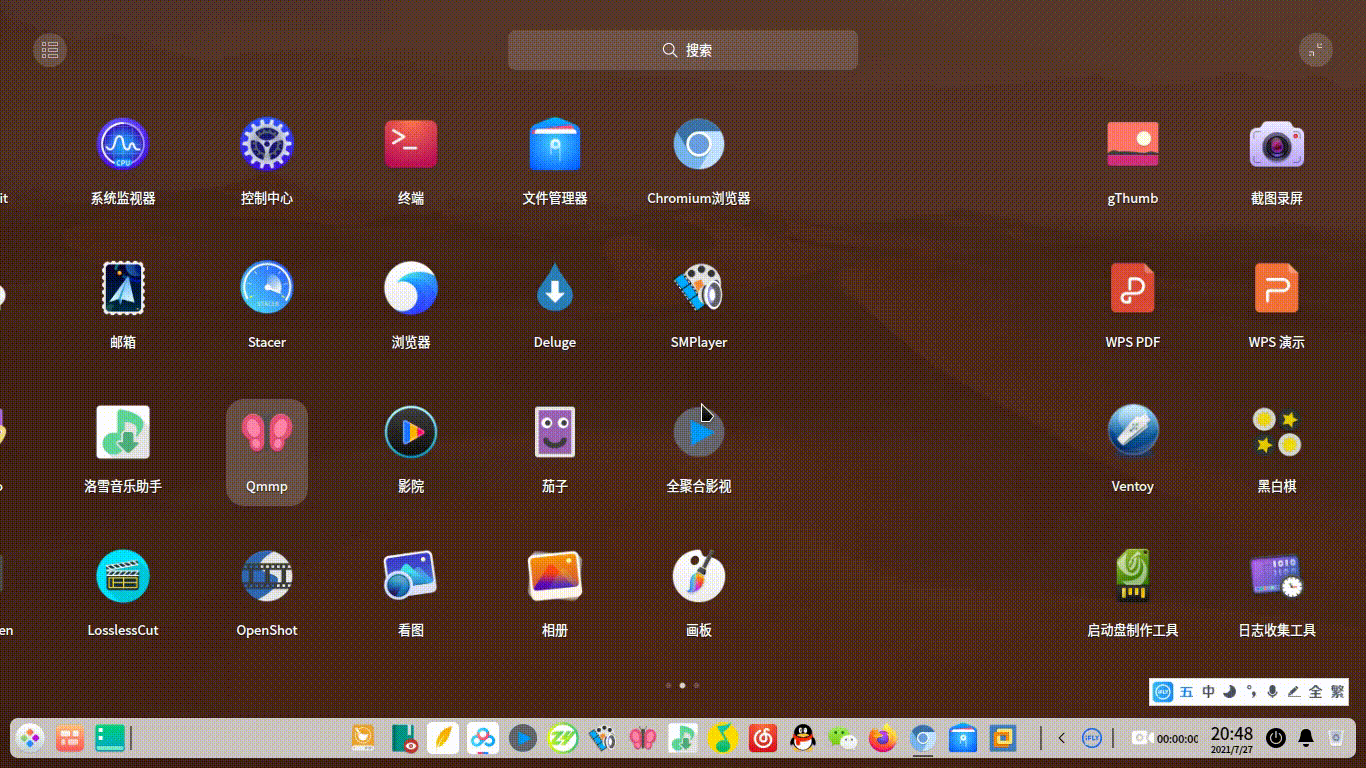Click the launcher button in the dock
Image resolution: width=1366 pixels, height=768 pixels.
(30, 739)
